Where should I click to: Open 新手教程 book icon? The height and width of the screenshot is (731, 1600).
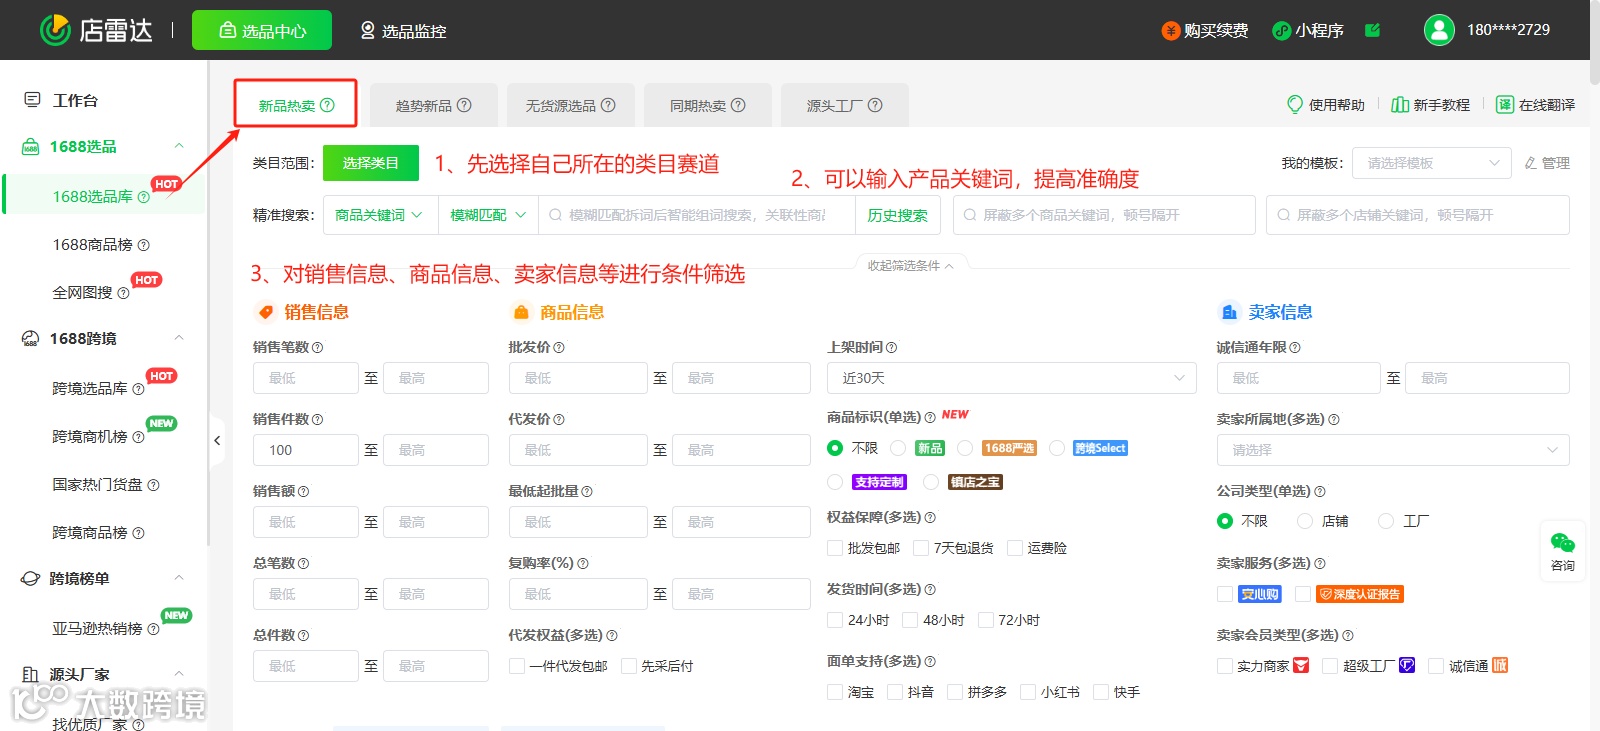[x=1400, y=105]
